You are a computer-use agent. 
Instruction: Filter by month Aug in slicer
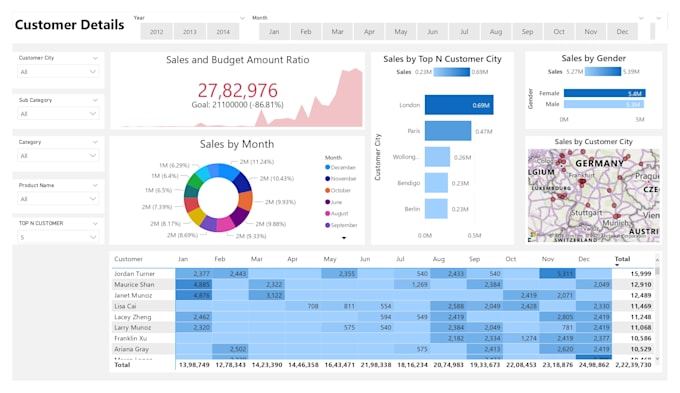pos(496,32)
